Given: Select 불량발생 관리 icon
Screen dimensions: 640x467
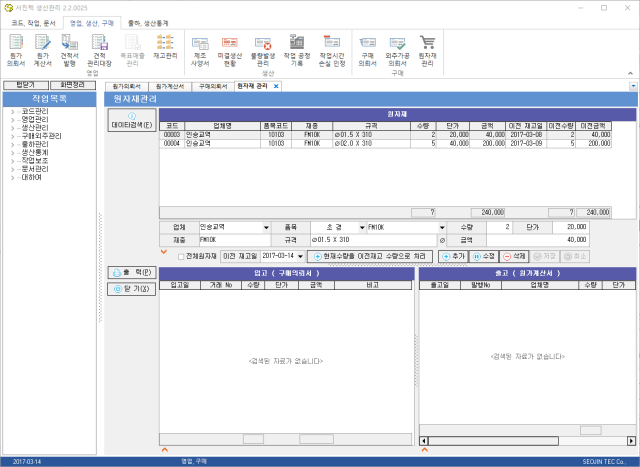Looking at the screenshot, I should pyautogui.click(x=263, y=49).
